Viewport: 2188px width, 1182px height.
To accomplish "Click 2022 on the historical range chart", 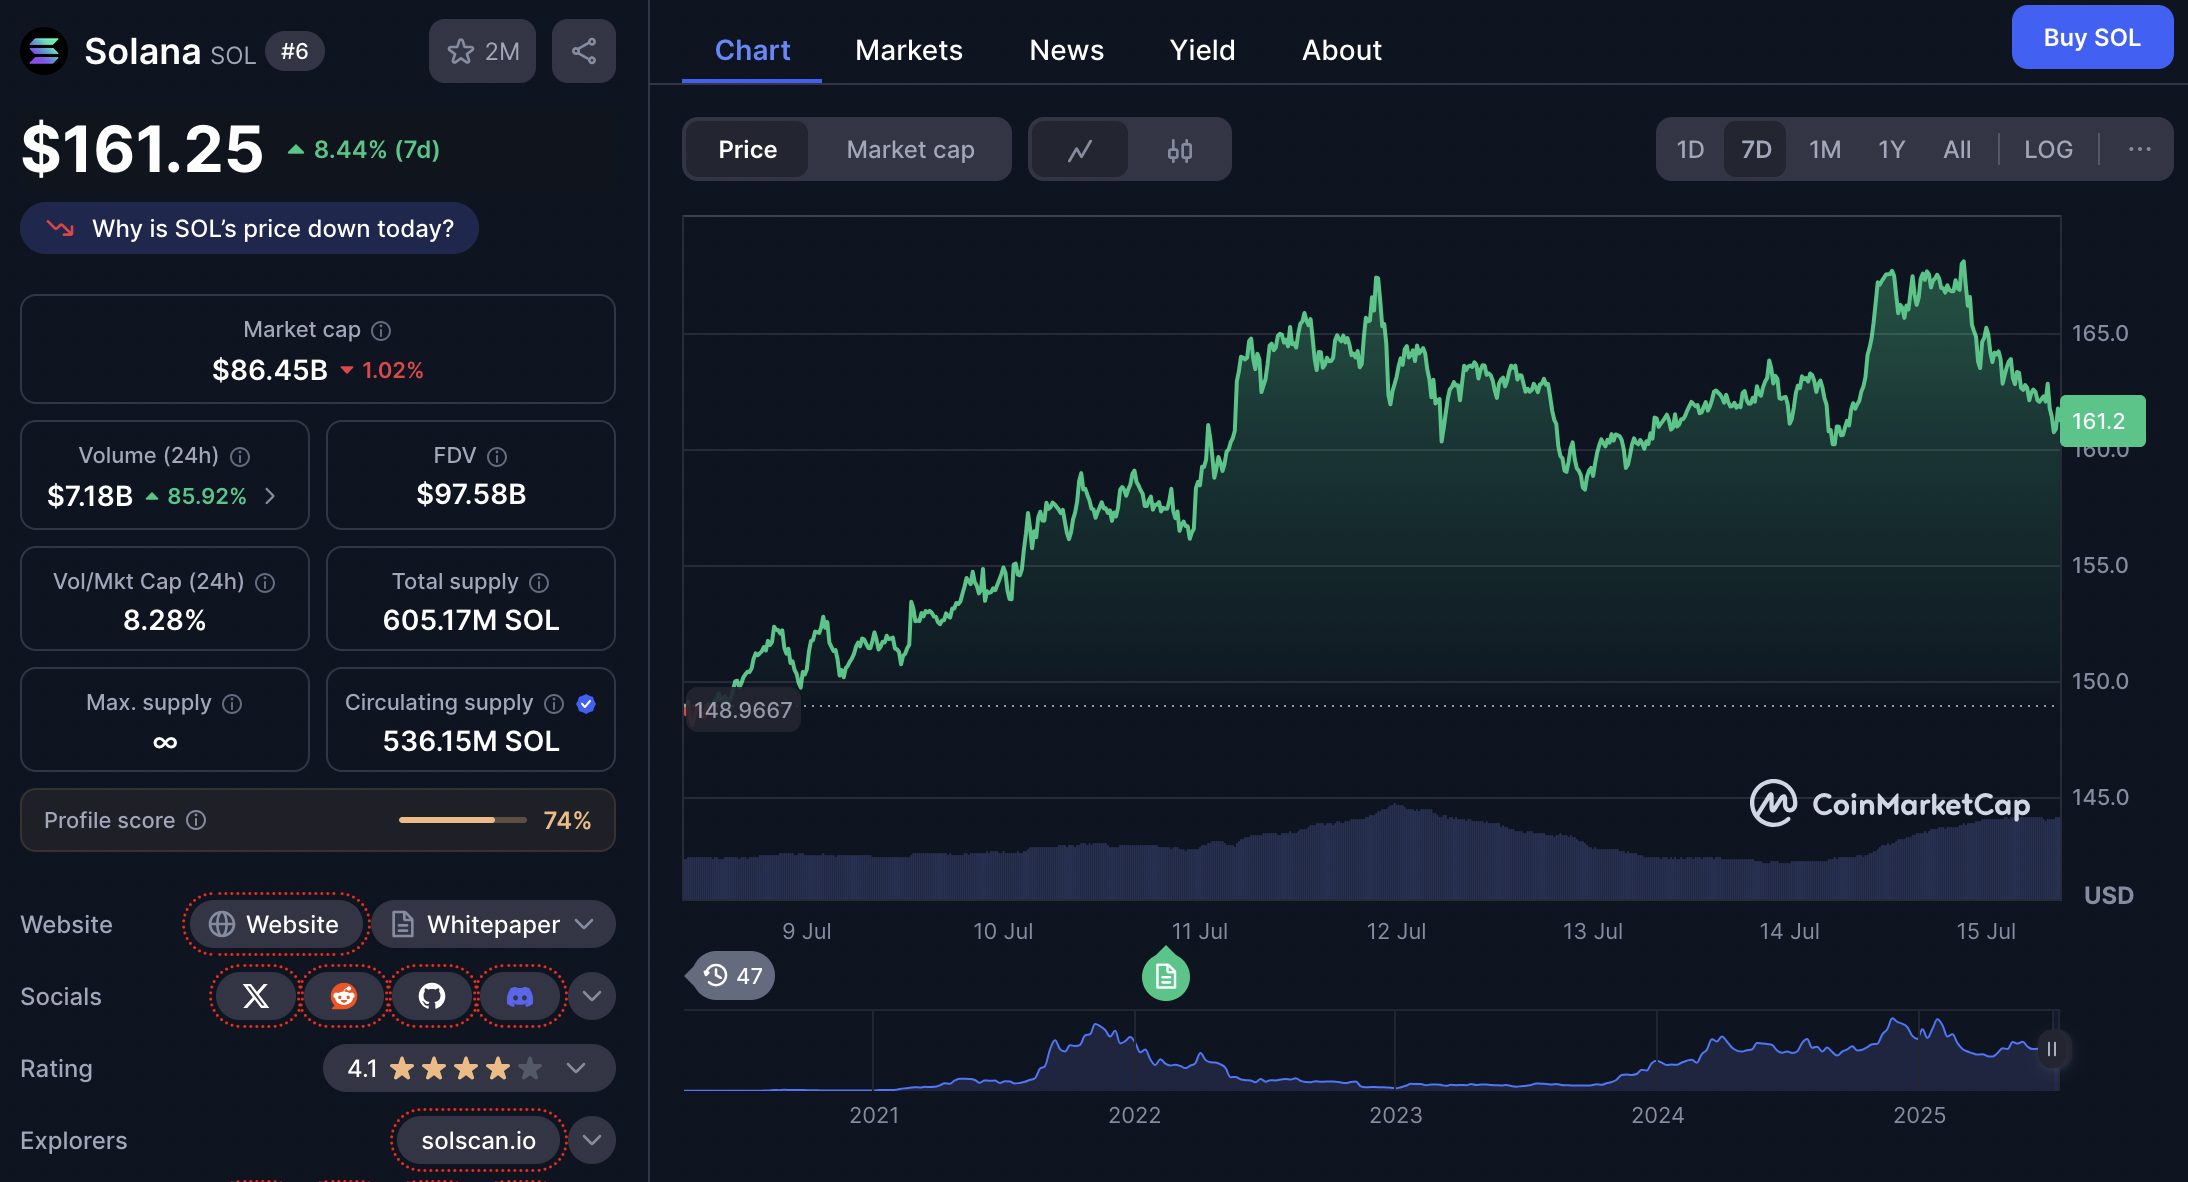I will (x=1134, y=1115).
